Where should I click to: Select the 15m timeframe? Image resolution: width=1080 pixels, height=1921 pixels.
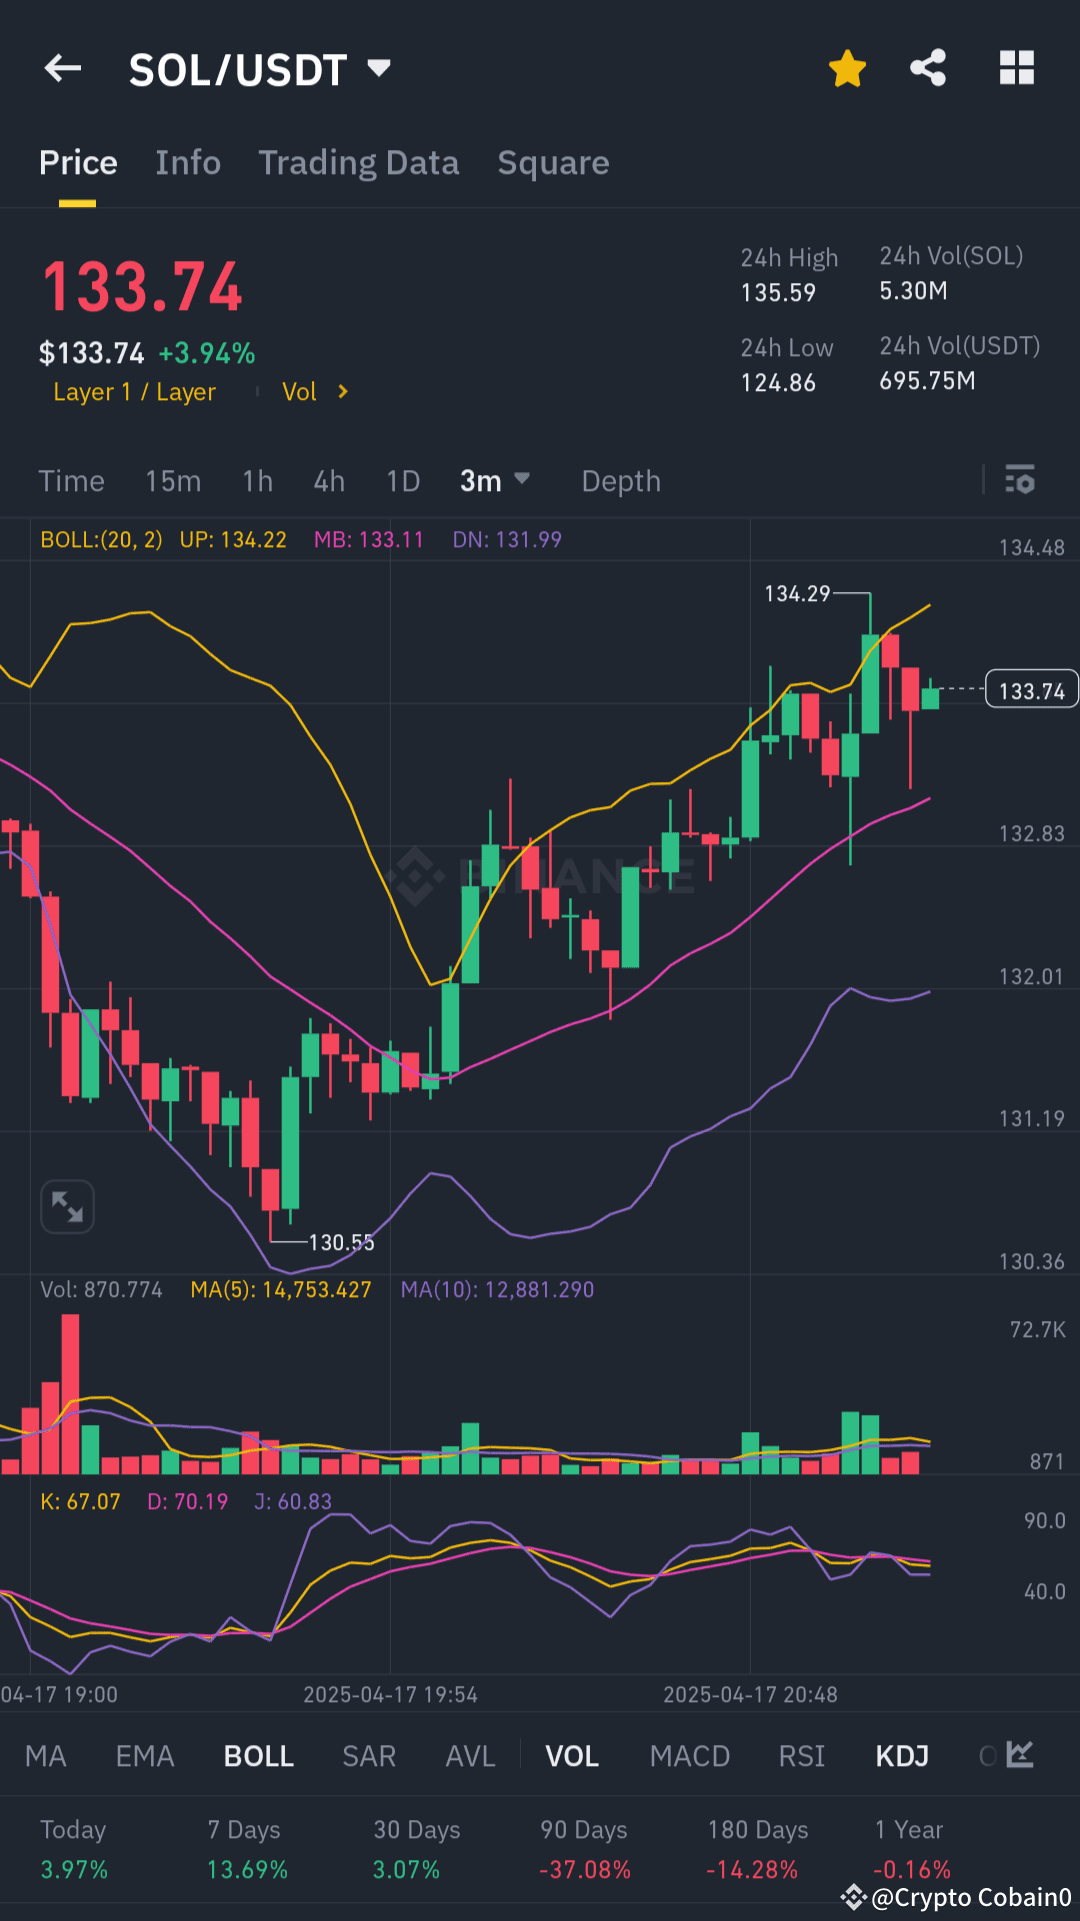pyautogui.click(x=172, y=481)
